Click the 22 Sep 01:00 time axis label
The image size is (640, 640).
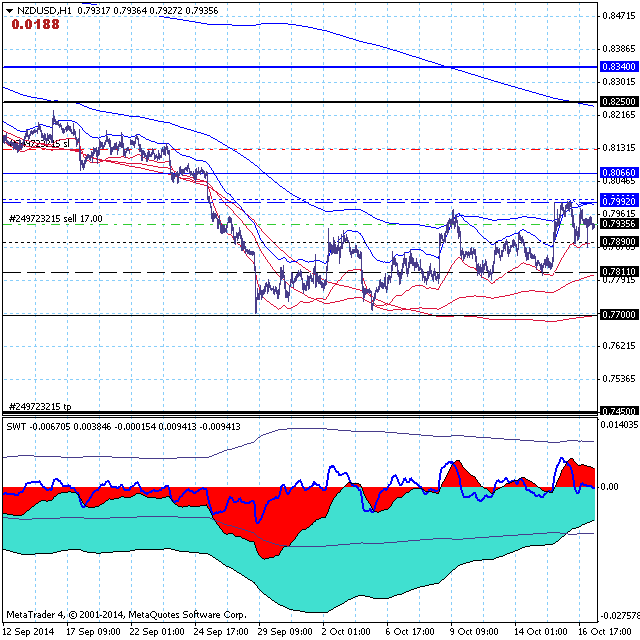(157, 632)
